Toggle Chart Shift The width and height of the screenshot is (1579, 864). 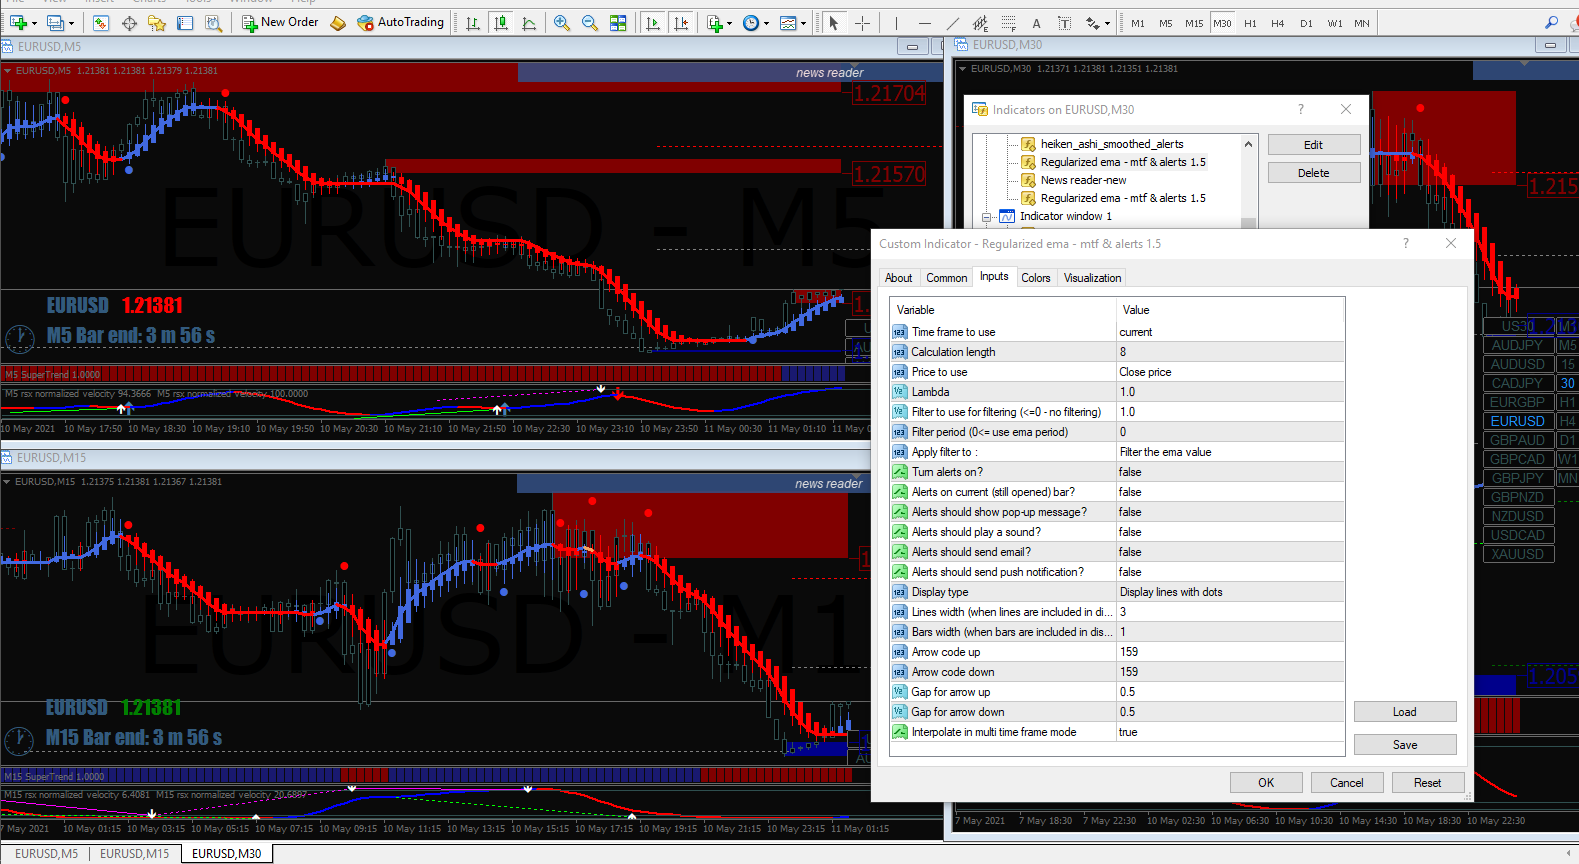(681, 23)
